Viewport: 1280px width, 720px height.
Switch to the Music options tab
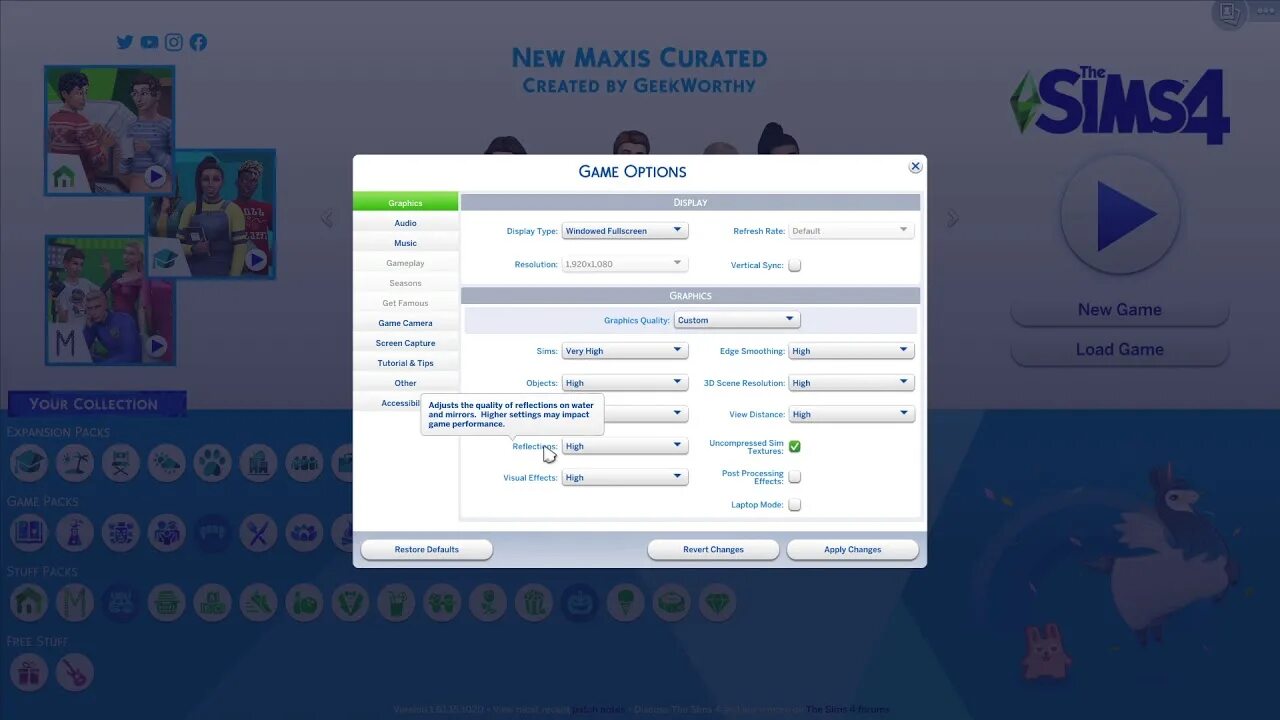[x=405, y=243]
